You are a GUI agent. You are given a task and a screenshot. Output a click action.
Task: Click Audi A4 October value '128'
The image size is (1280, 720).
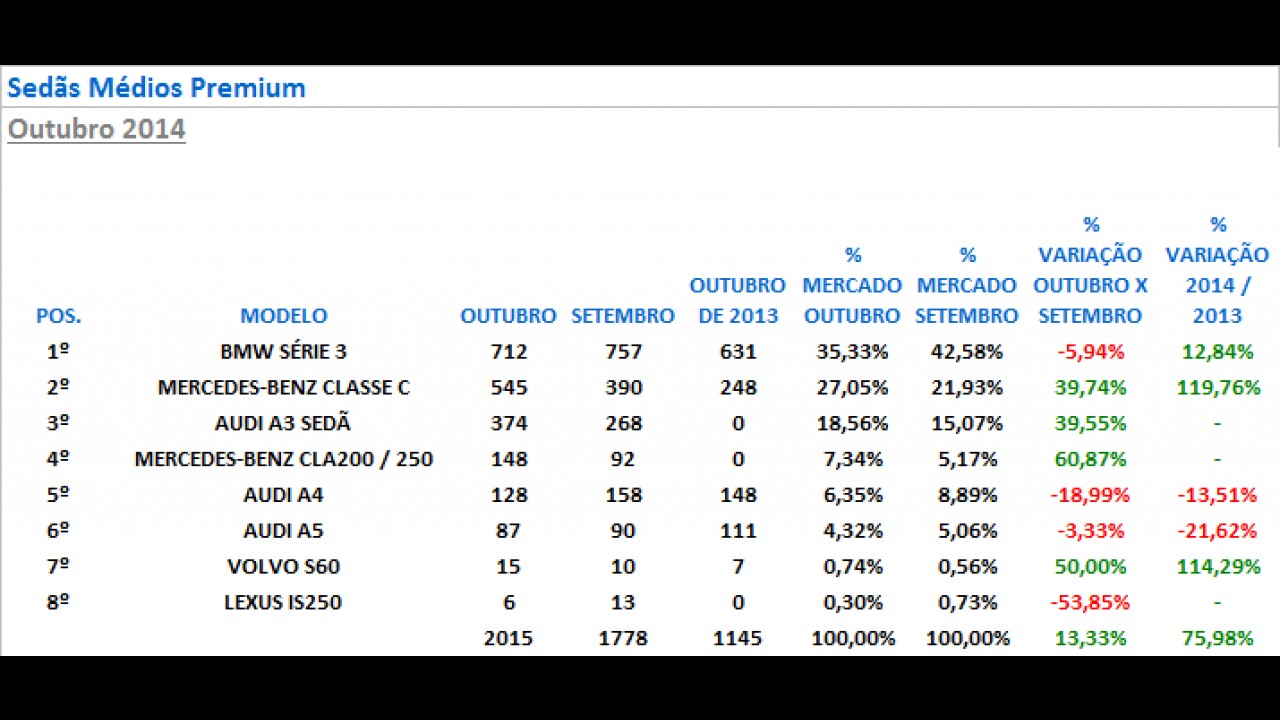(x=508, y=495)
